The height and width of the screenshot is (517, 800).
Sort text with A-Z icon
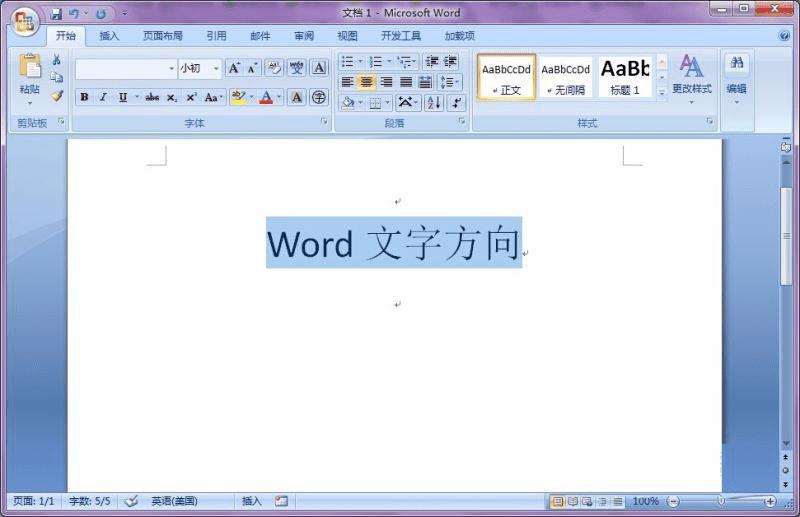point(434,103)
